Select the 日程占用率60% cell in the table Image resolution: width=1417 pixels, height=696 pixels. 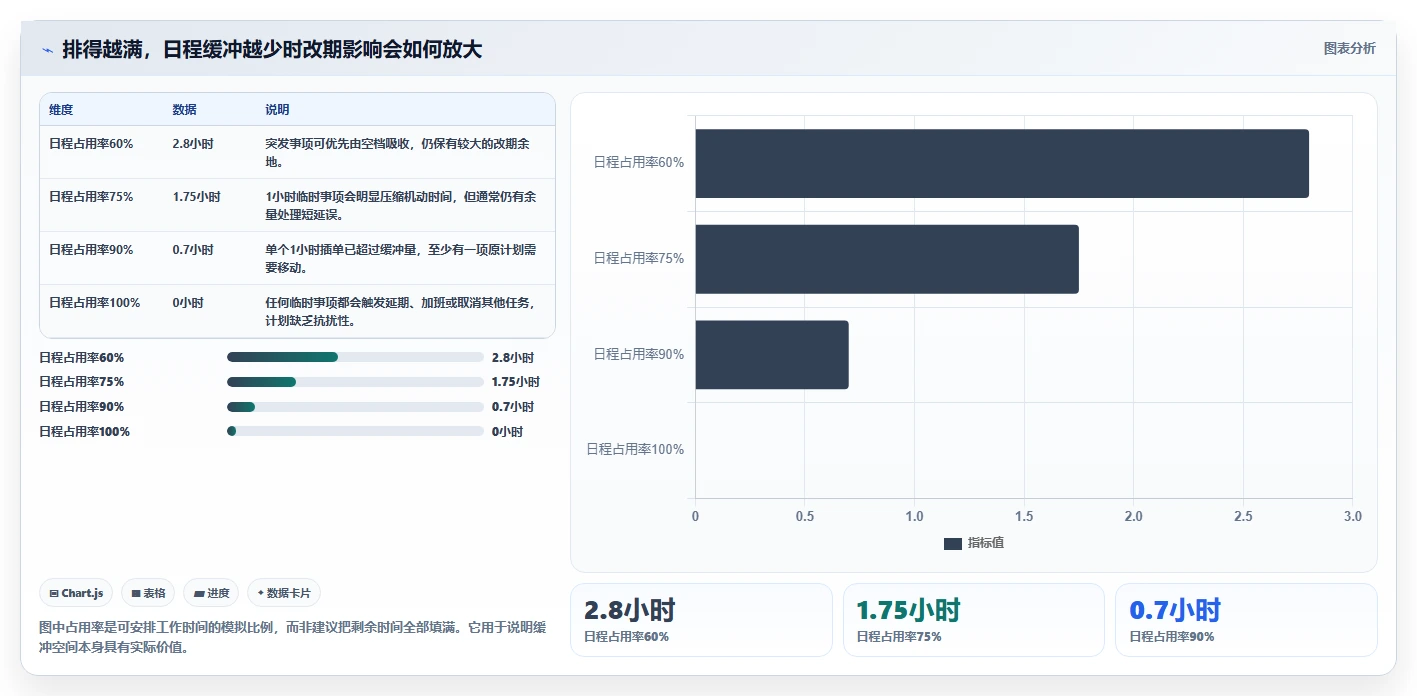pos(91,144)
